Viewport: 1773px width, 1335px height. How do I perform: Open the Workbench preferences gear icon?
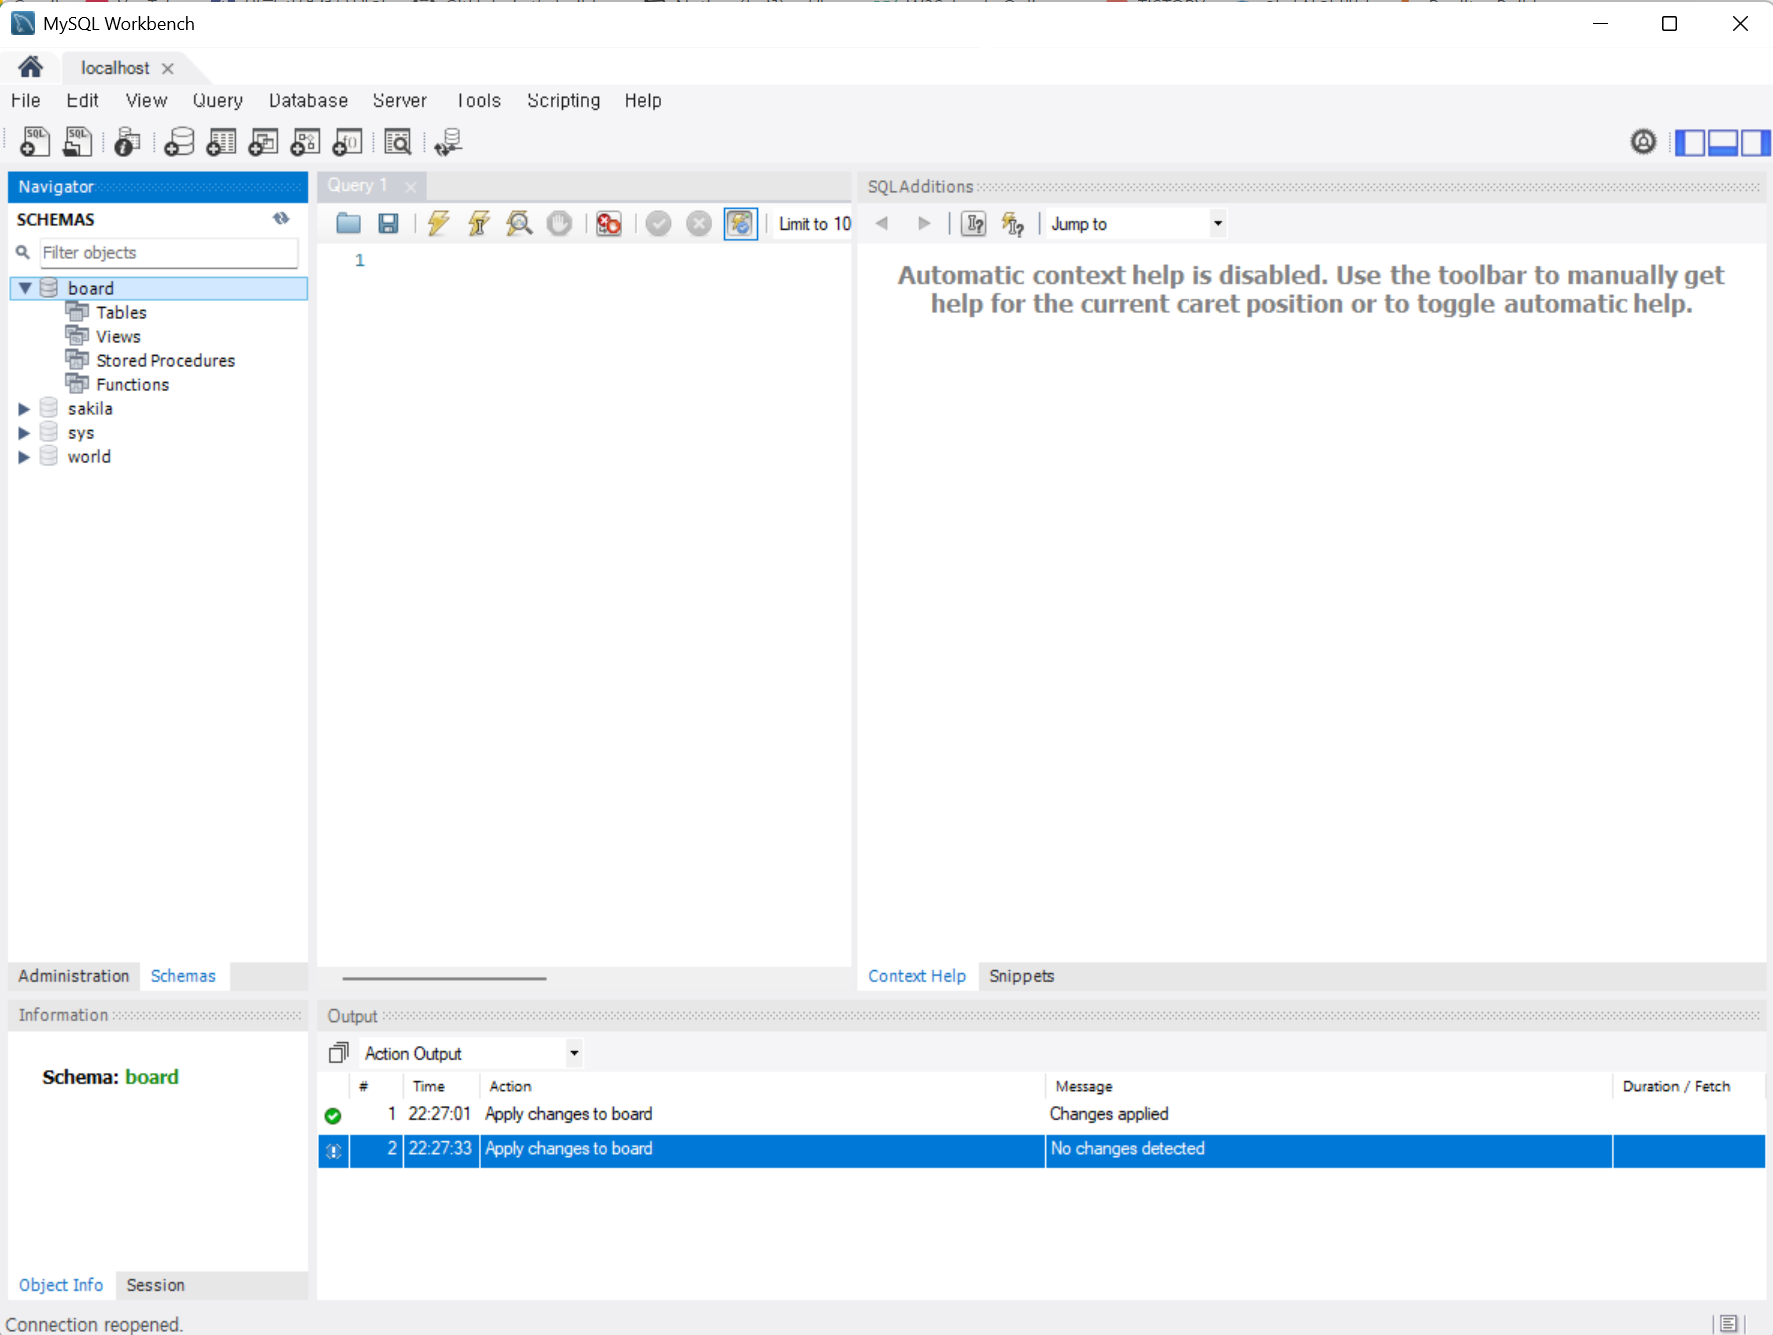click(1643, 142)
